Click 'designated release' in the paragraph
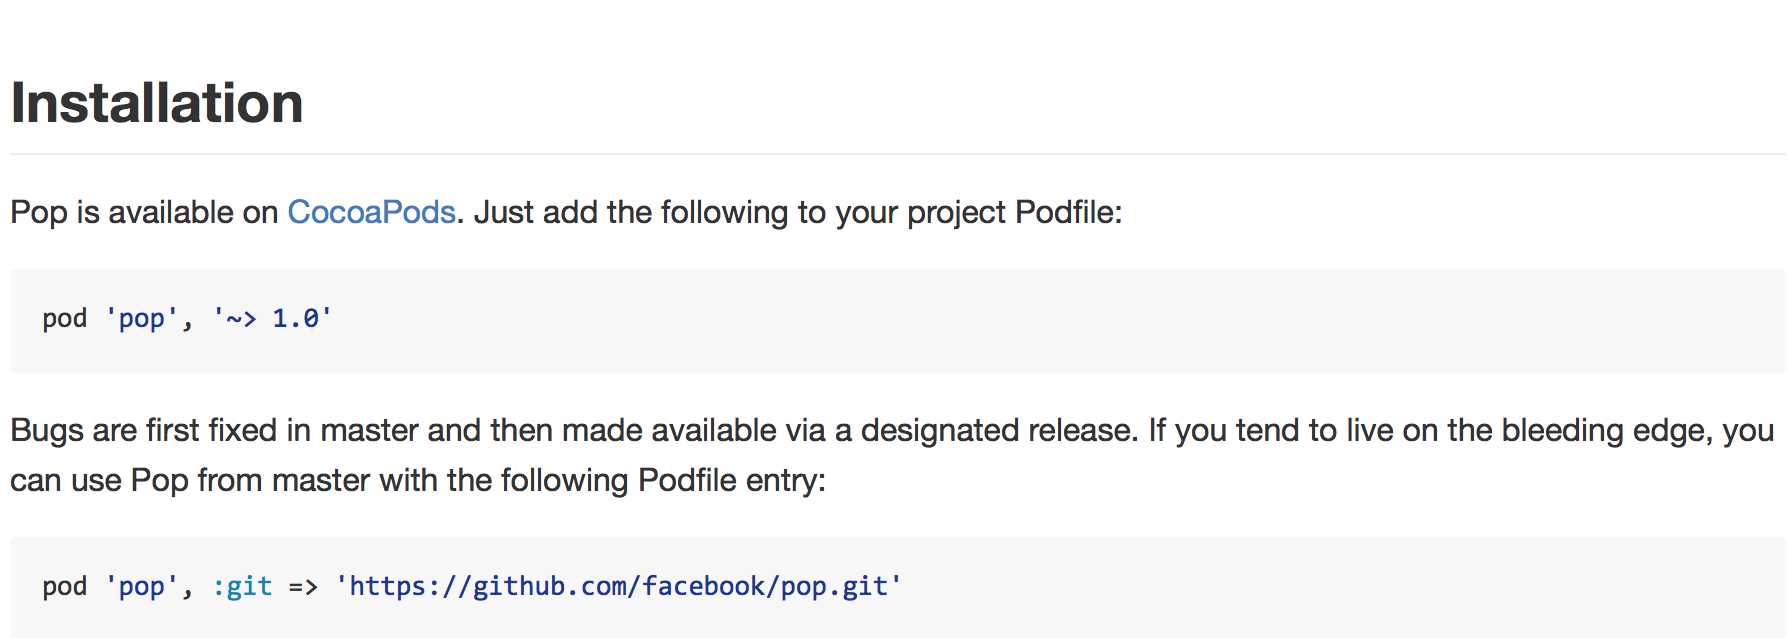 tap(997, 430)
